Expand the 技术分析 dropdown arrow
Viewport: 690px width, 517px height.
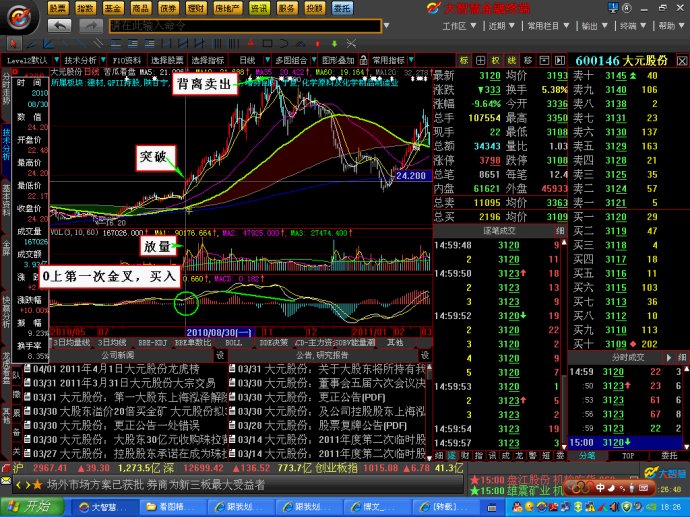103,60
